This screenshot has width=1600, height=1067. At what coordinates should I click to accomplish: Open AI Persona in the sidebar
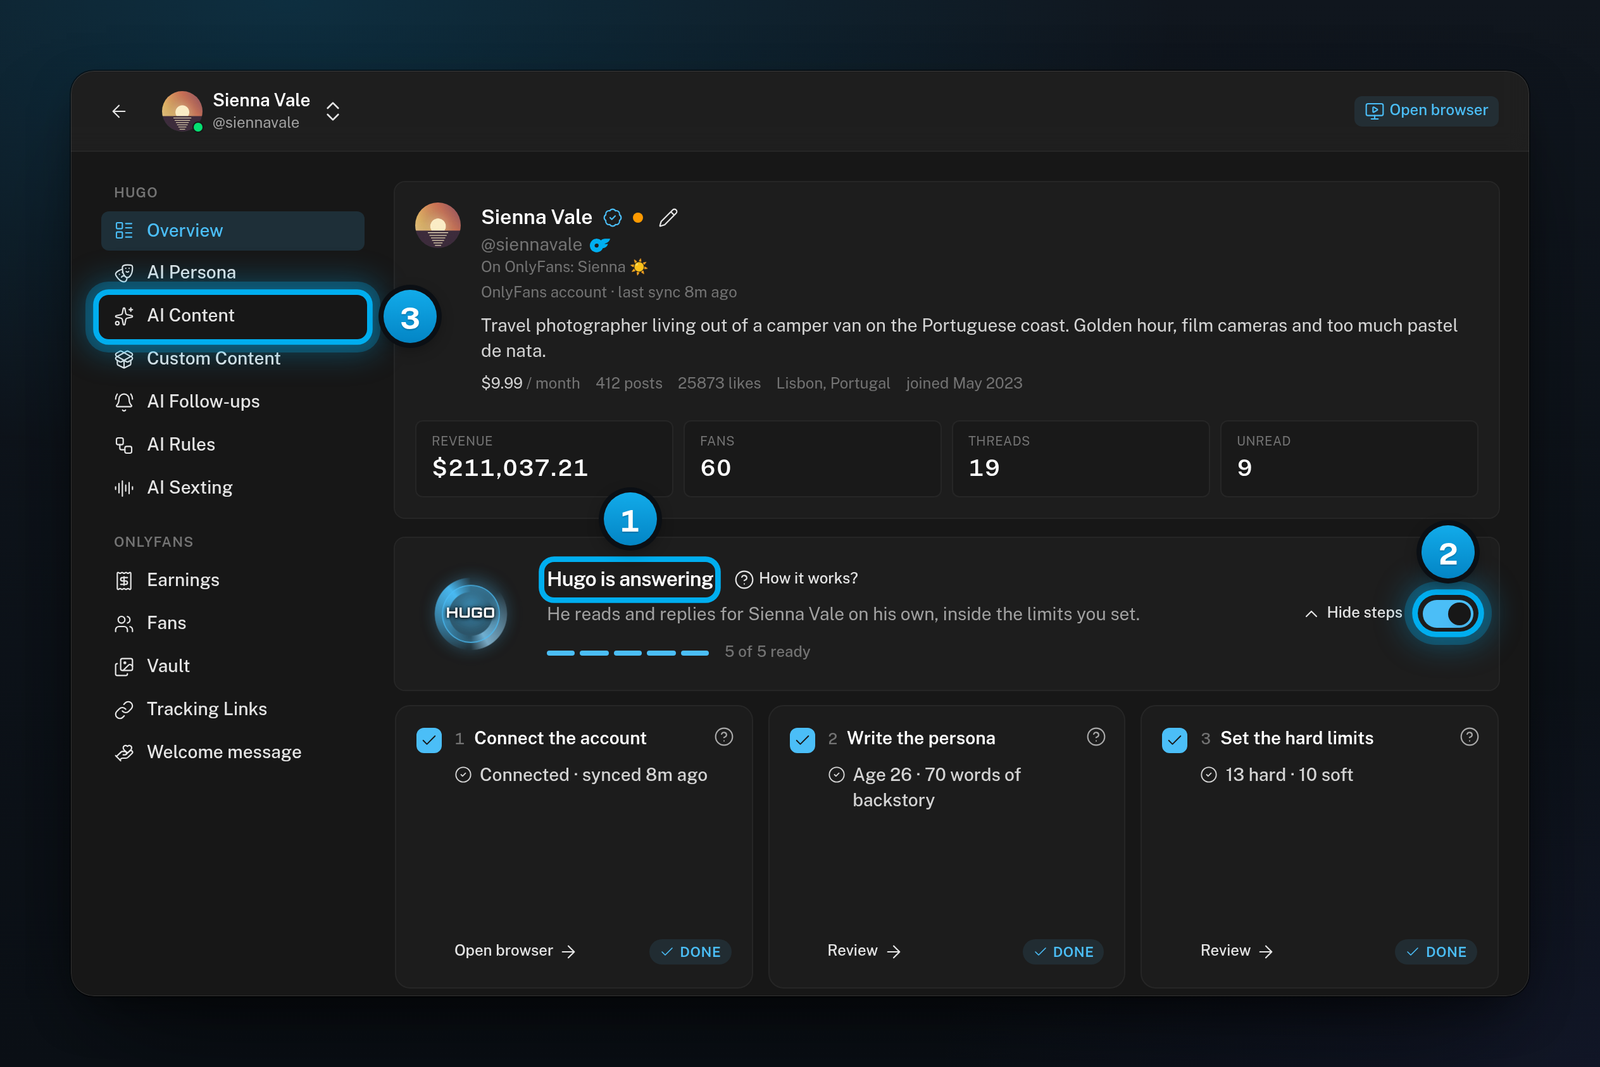click(233, 272)
